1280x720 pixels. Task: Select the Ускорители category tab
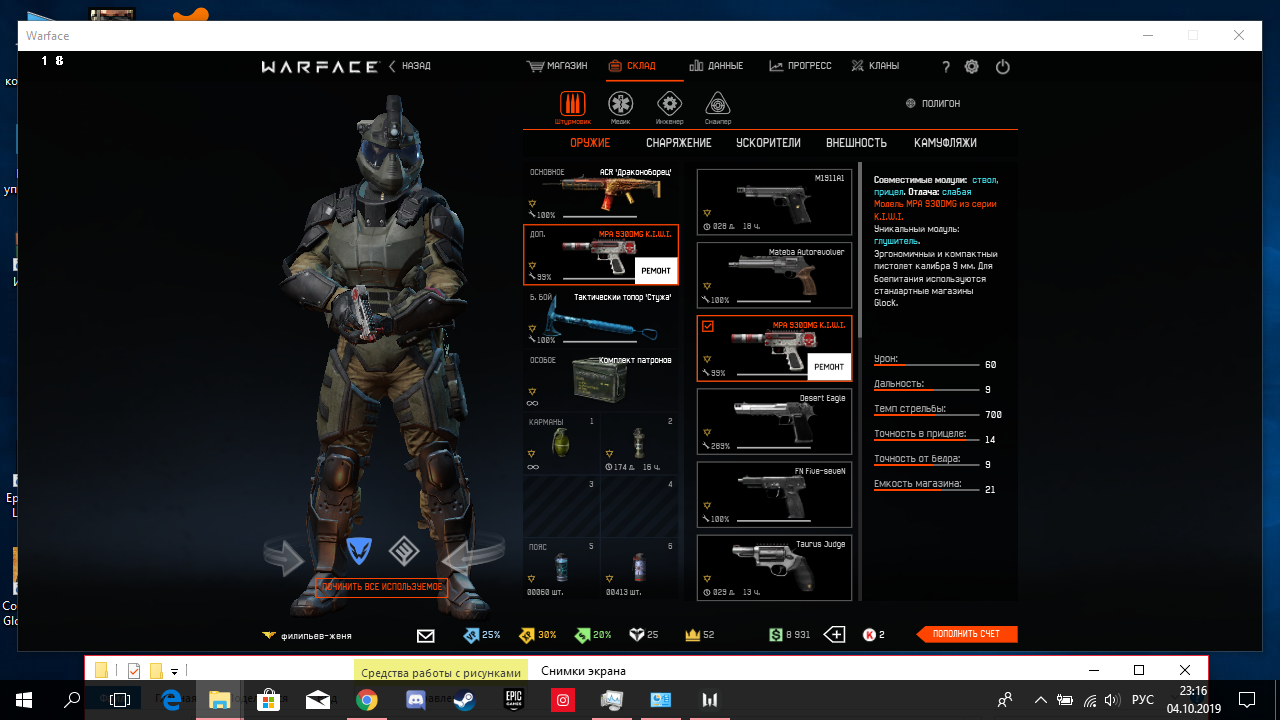[768, 143]
